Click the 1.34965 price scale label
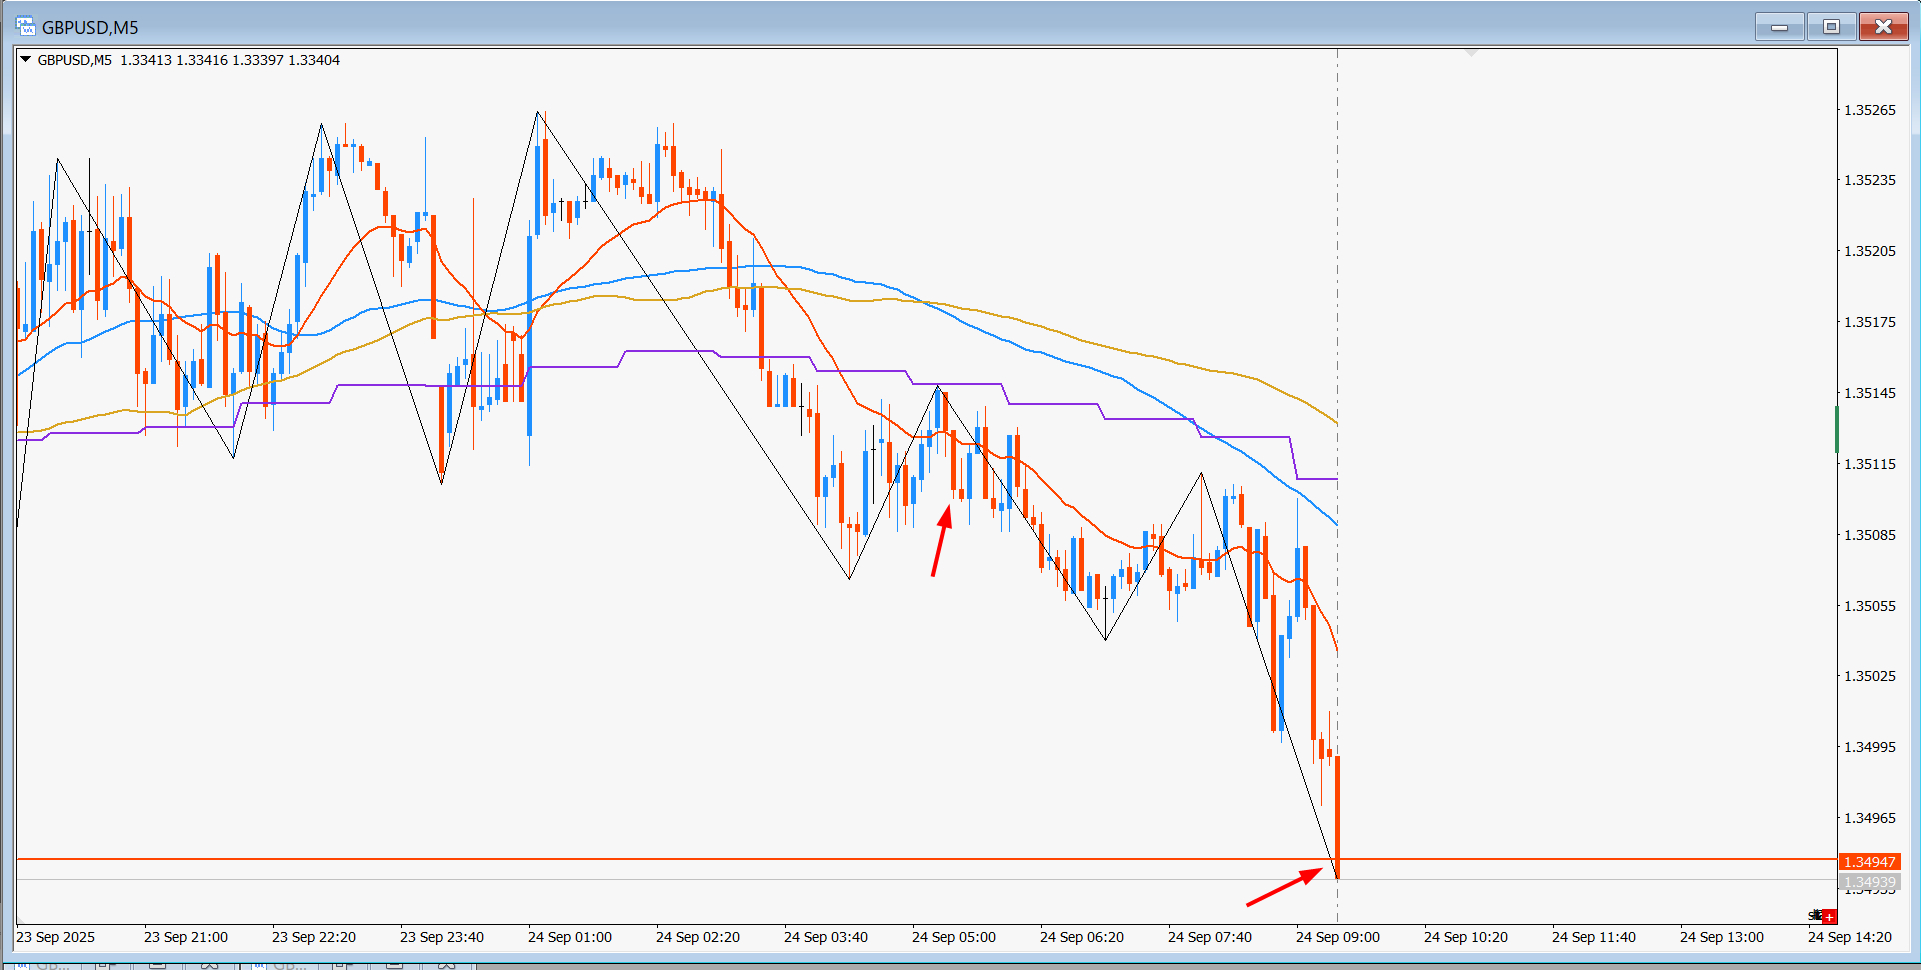The image size is (1921, 970). 1870,818
